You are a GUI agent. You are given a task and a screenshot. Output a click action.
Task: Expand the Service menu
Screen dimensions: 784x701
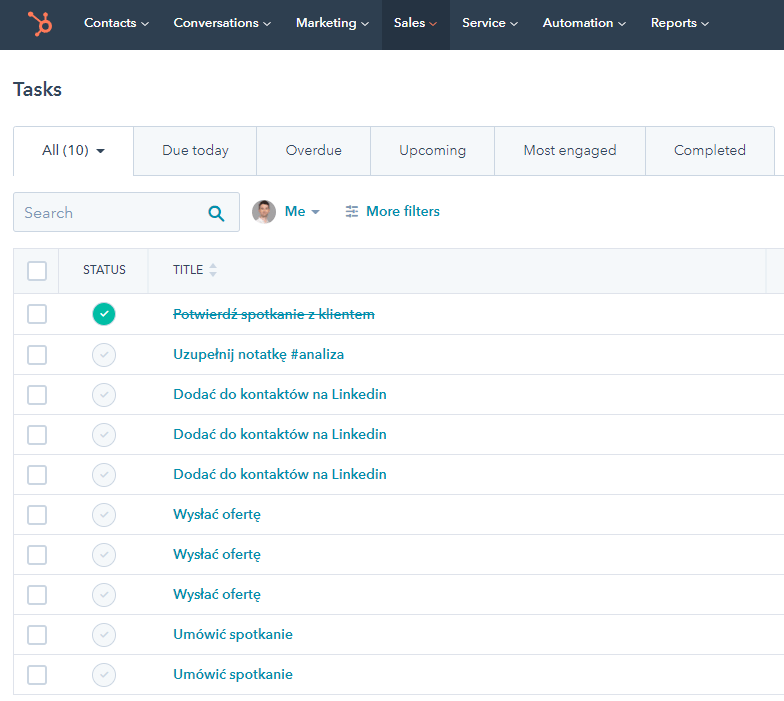490,23
